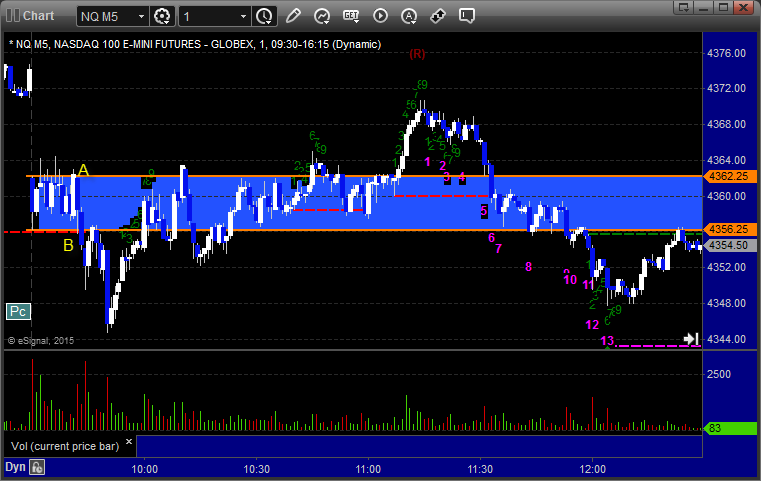Click the 2500 volume axis label

click(719, 374)
